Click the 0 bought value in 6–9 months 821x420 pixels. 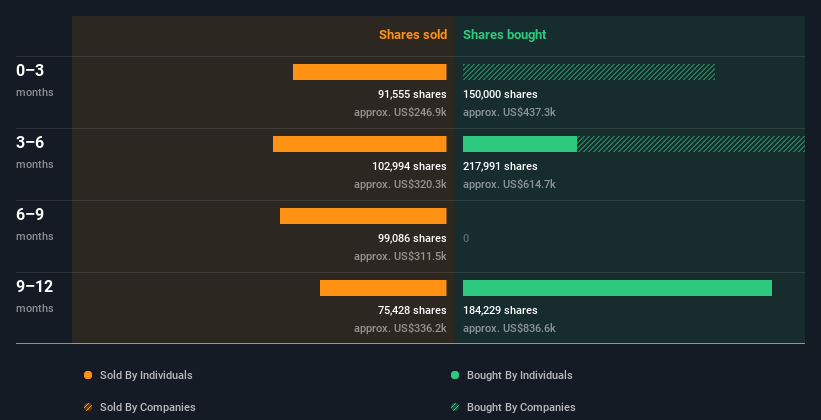pos(466,238)
